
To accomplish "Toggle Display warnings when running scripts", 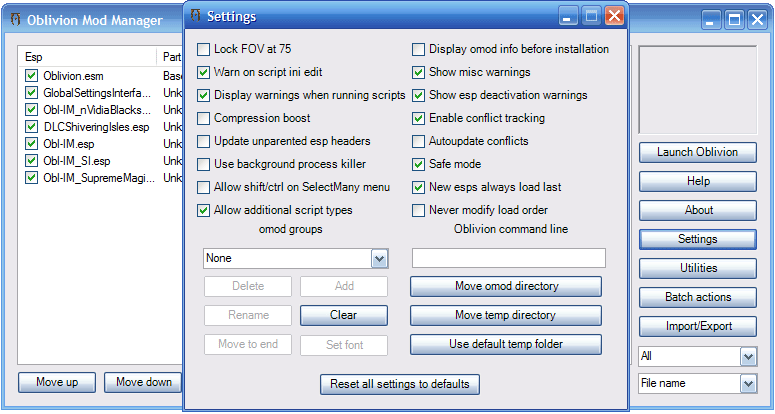I will 203,95.
